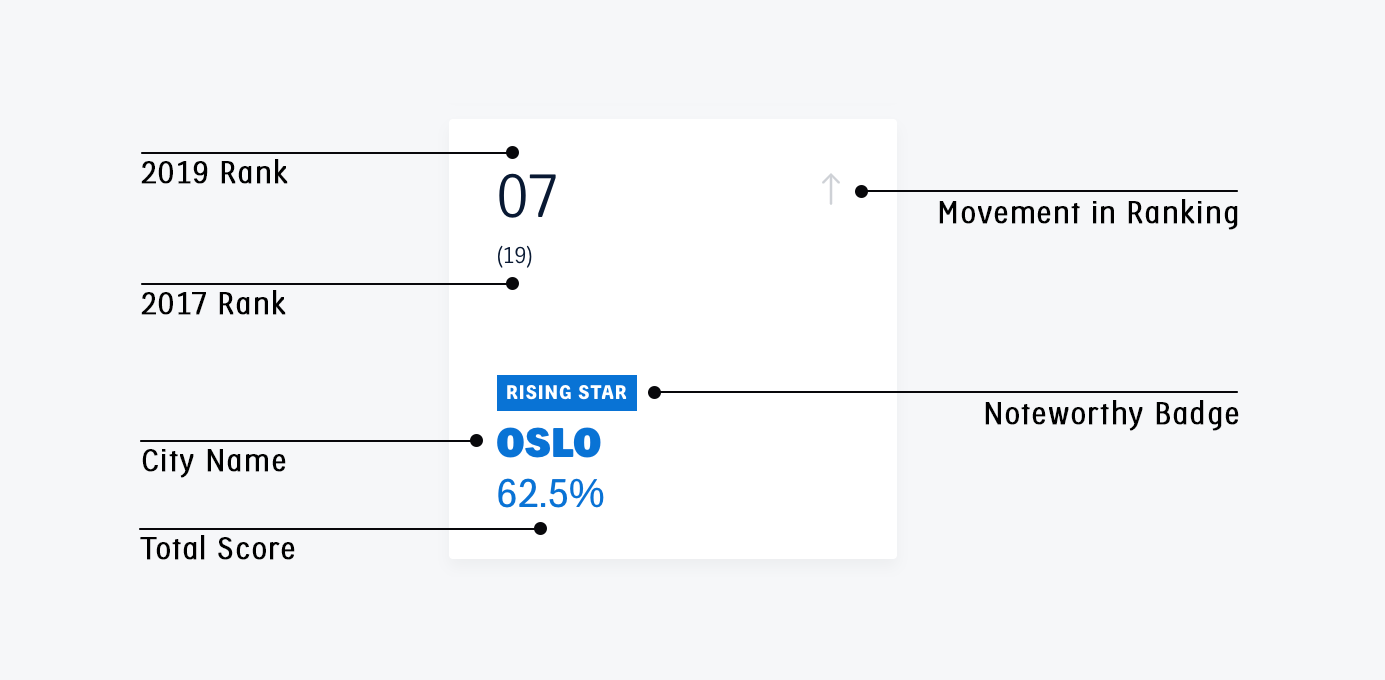Click the 62.5% total score

[550, 494]
